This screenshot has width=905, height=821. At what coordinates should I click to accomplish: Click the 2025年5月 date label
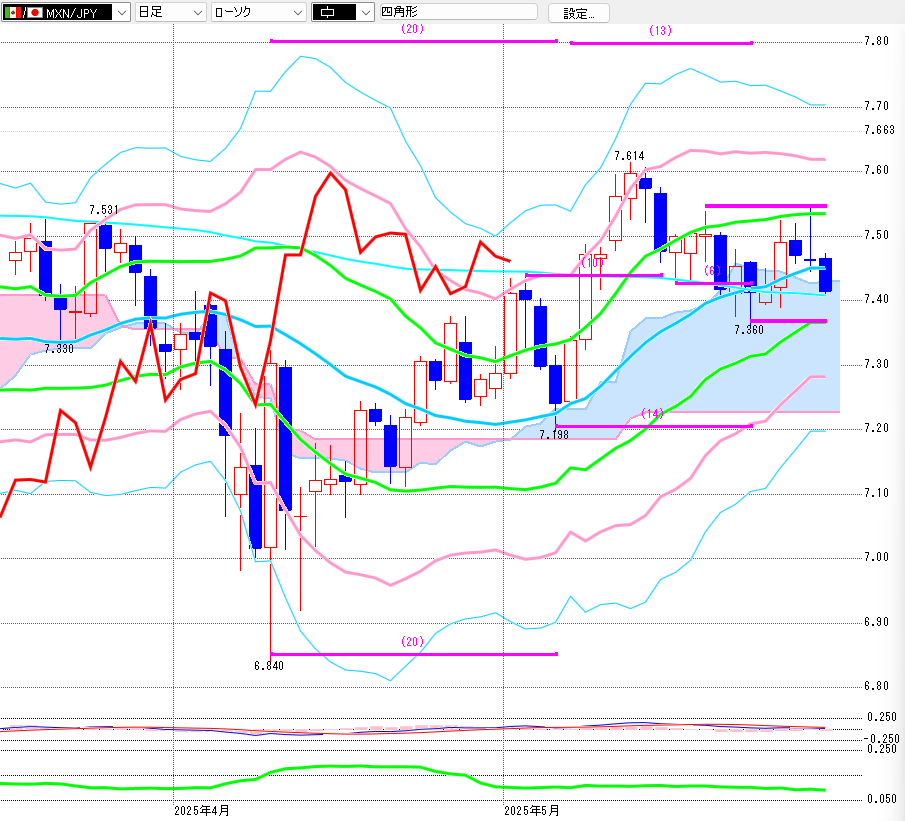(x=532, y=811)
